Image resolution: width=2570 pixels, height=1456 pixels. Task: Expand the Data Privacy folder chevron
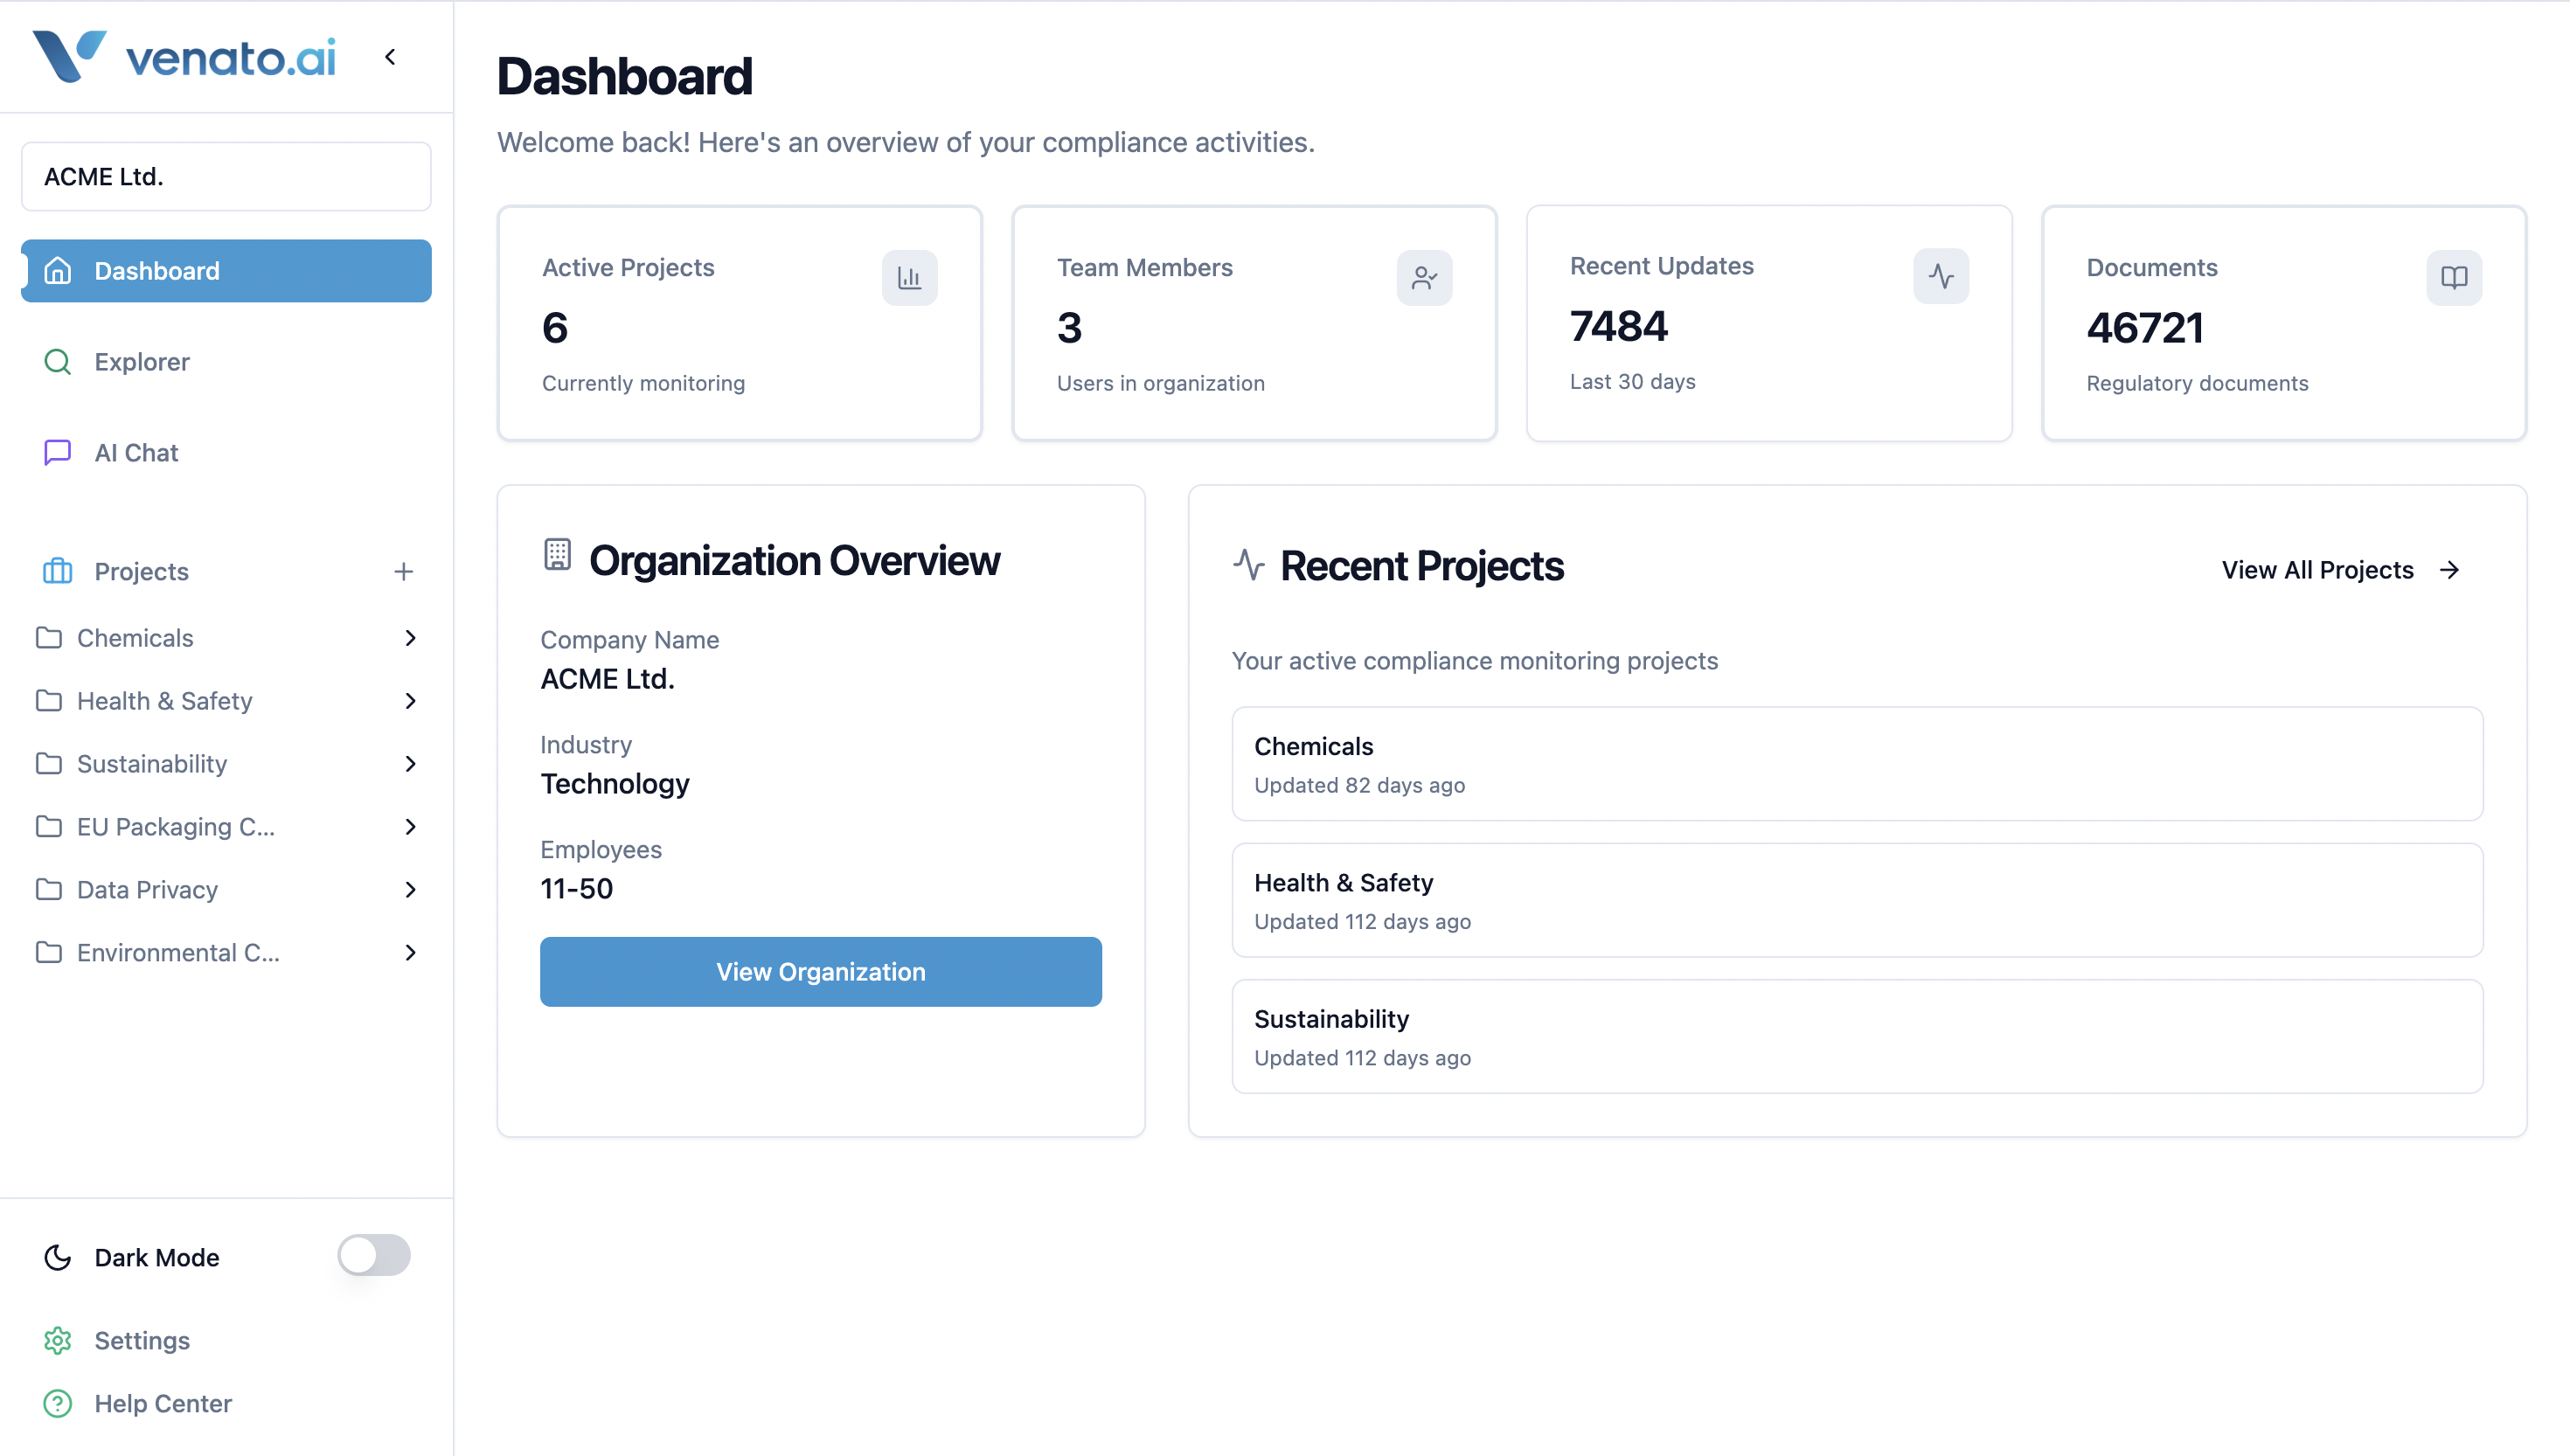pyautogui.click(x=410, y=889)
